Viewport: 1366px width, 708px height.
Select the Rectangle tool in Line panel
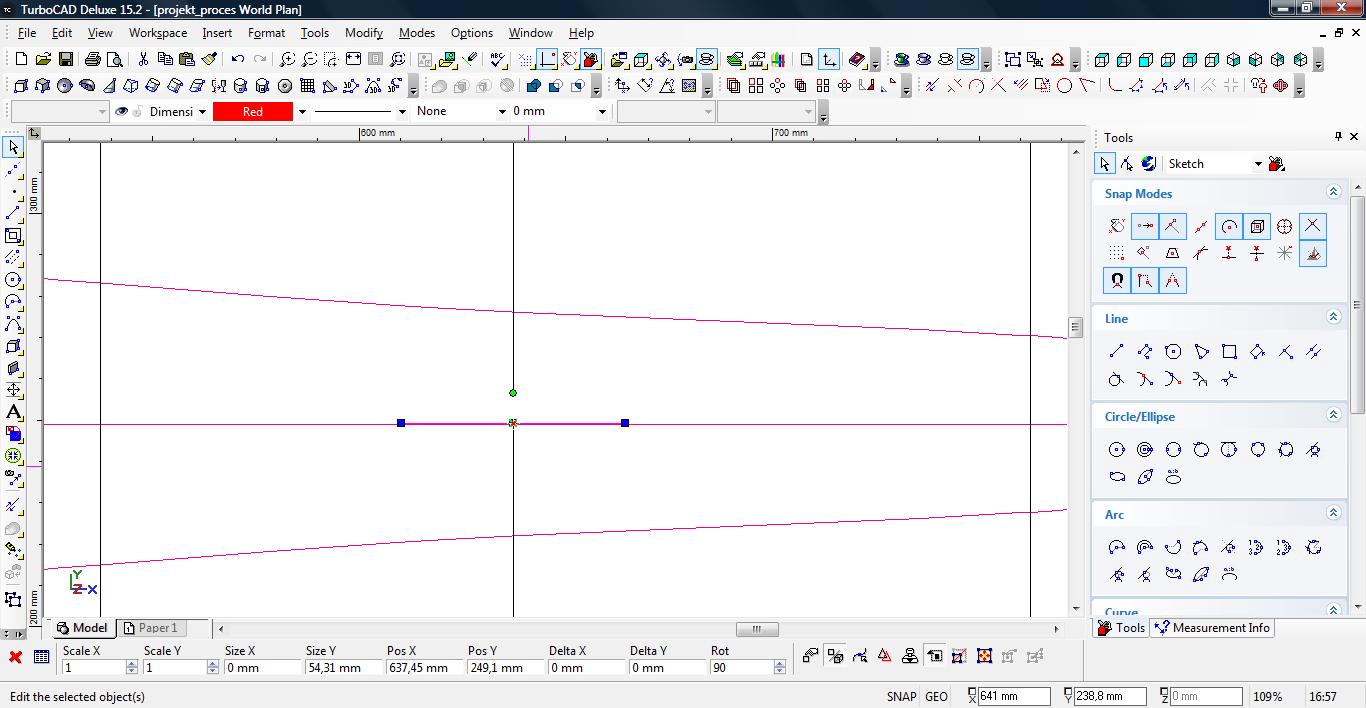[1229, 351]
